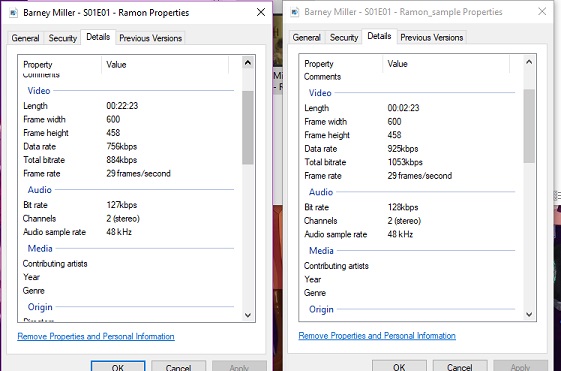This screenshot has width=561, height=371.
Task: Open Security tab in Ramon_sample Properties
Action: 344,37
